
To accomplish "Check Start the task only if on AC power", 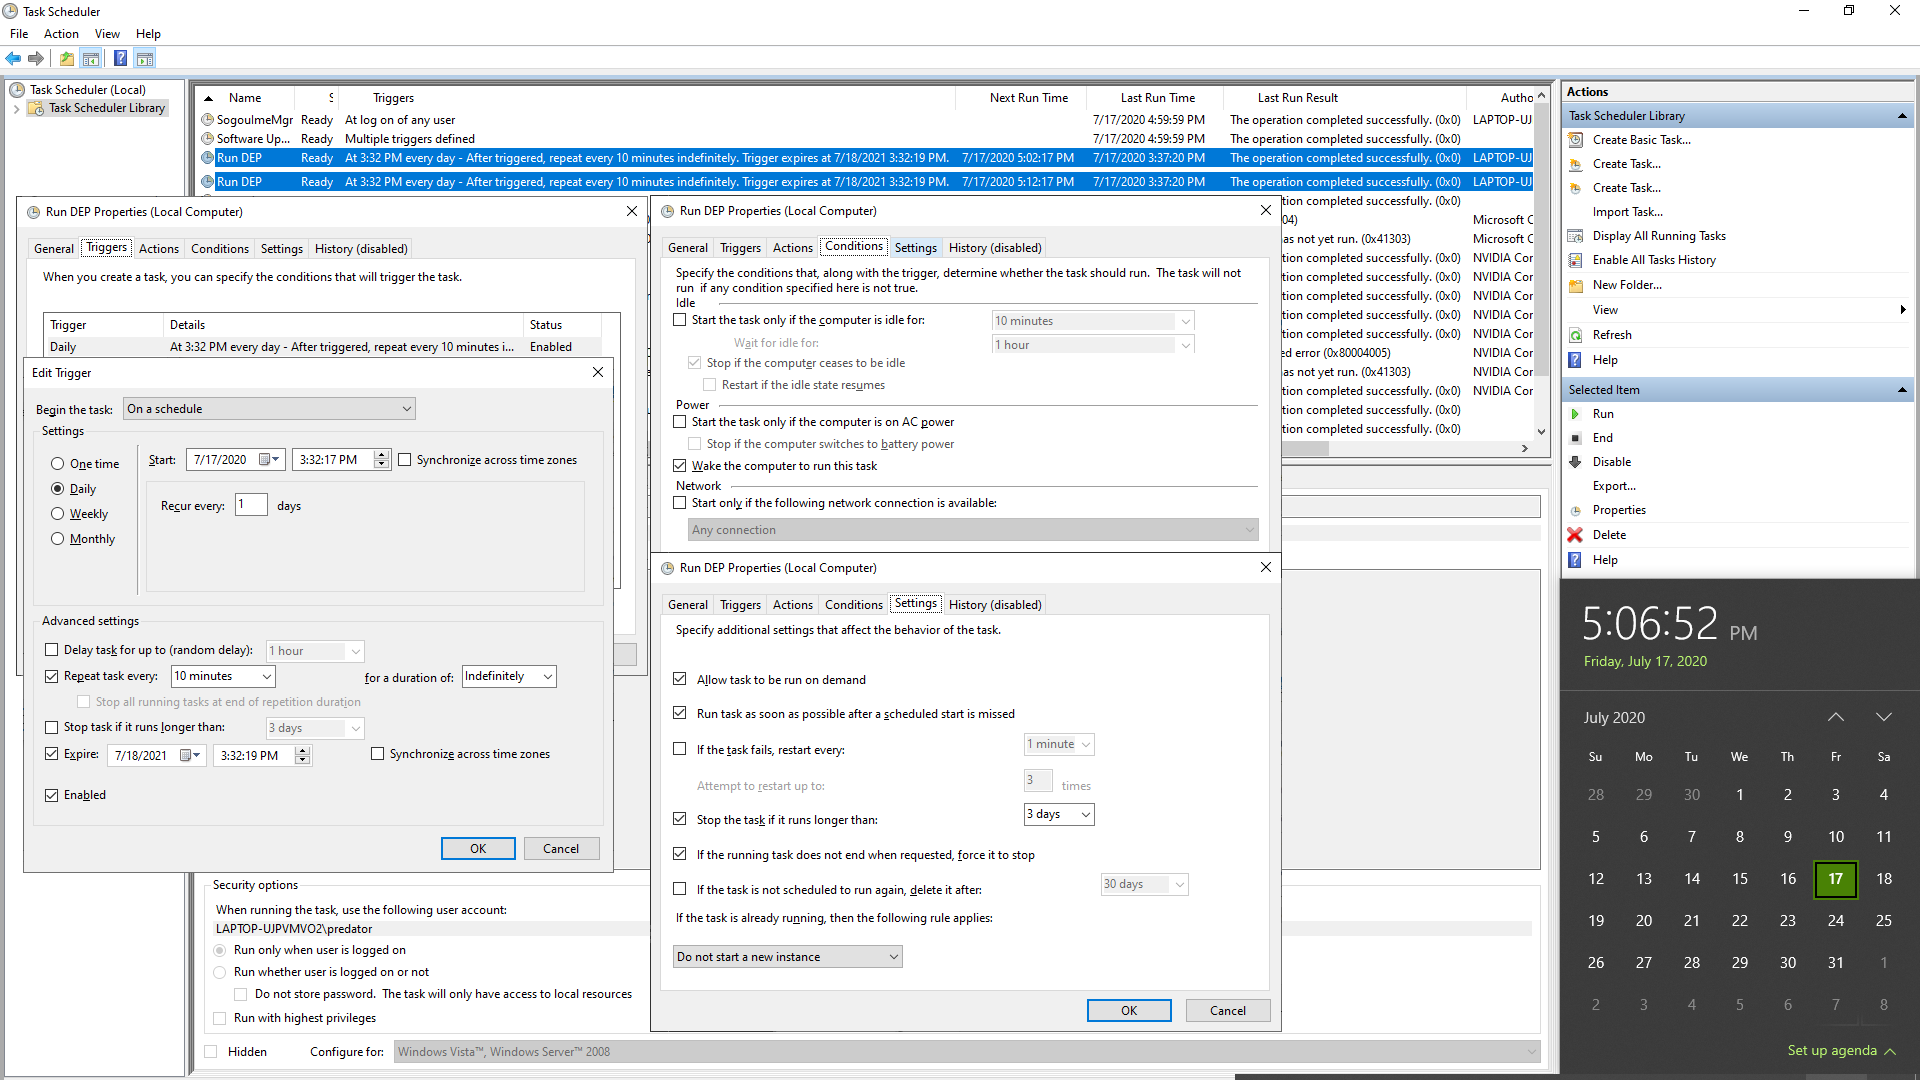I will (680, 422).
